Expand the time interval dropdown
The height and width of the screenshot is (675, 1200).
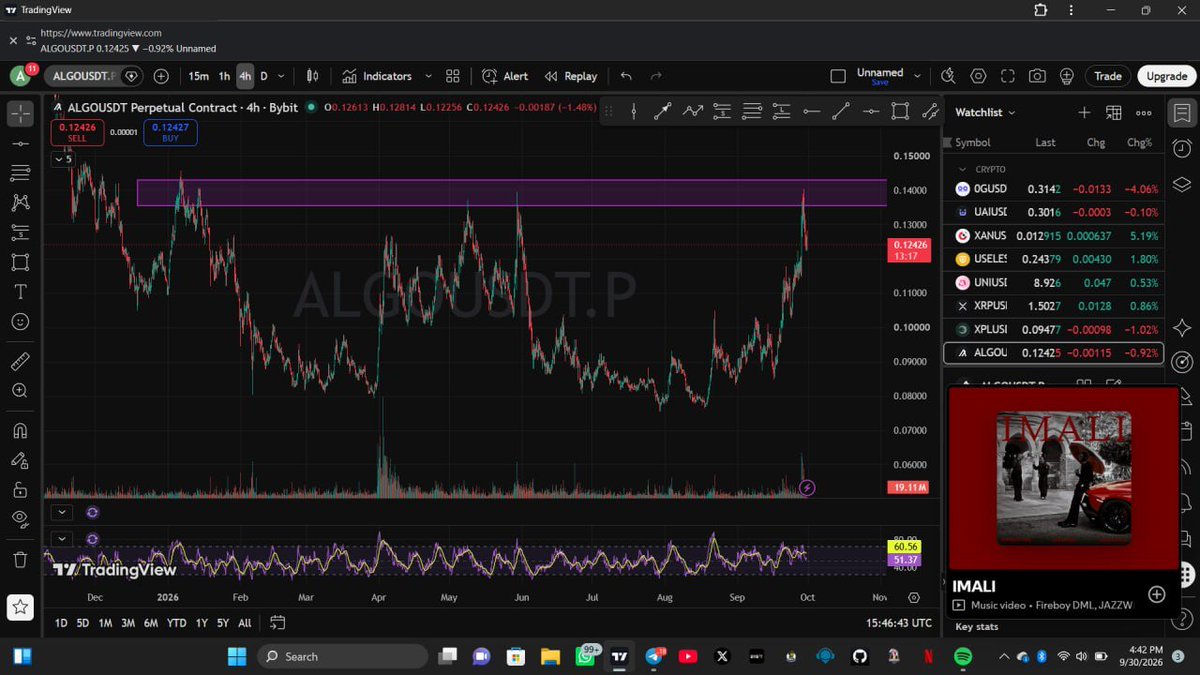point(281,76)
